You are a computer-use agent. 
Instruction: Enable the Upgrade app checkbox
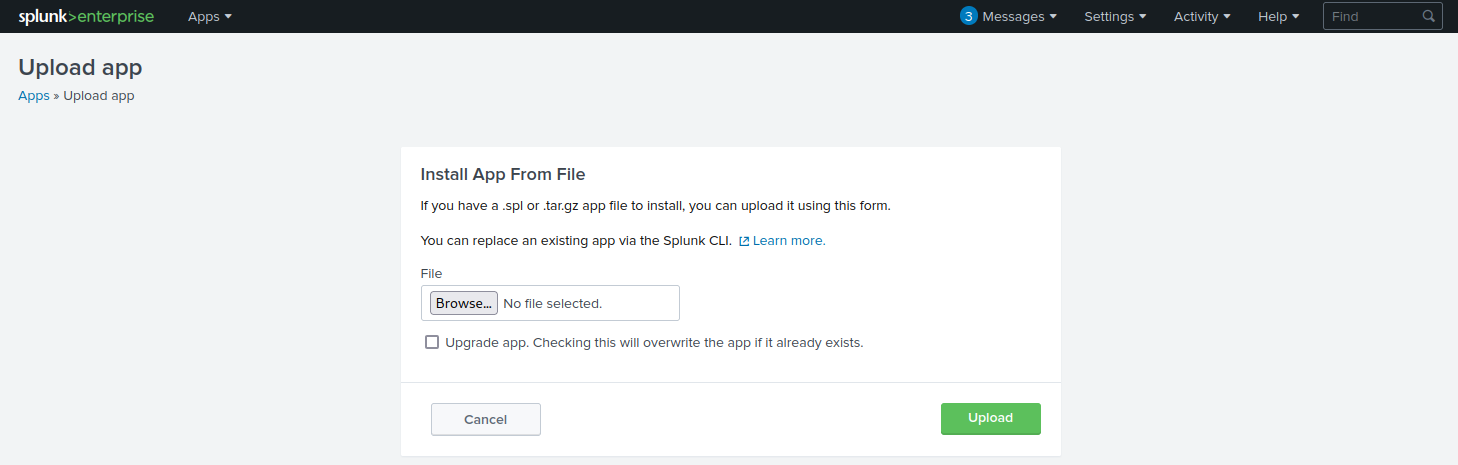point(432,342)
